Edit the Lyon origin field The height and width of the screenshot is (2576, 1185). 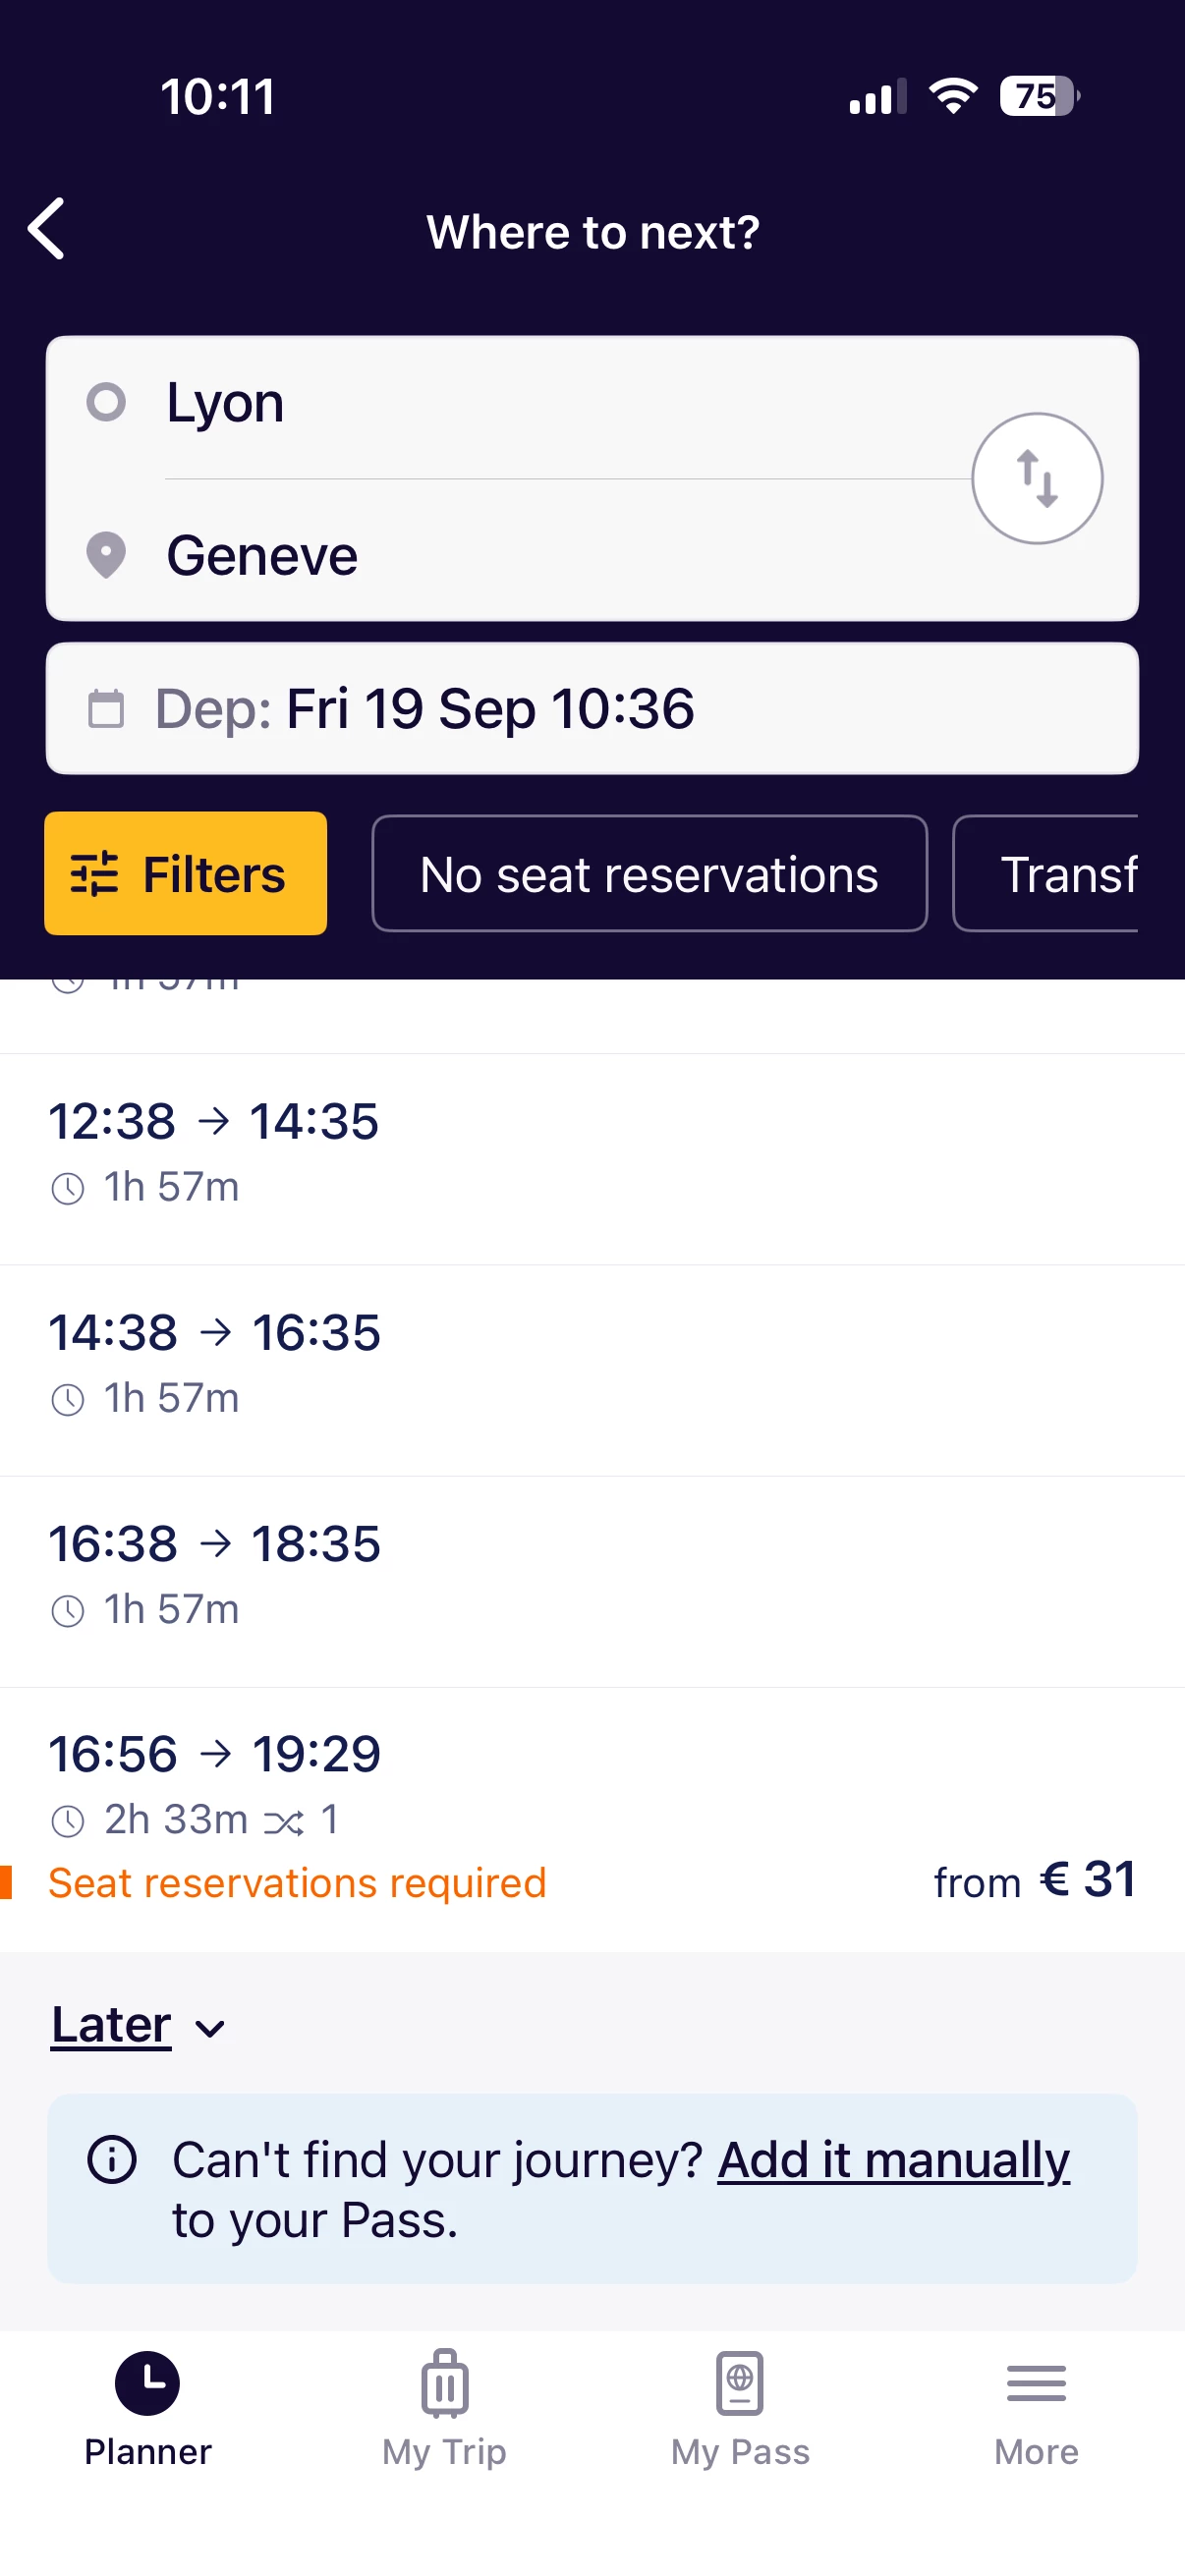point(560,403)
